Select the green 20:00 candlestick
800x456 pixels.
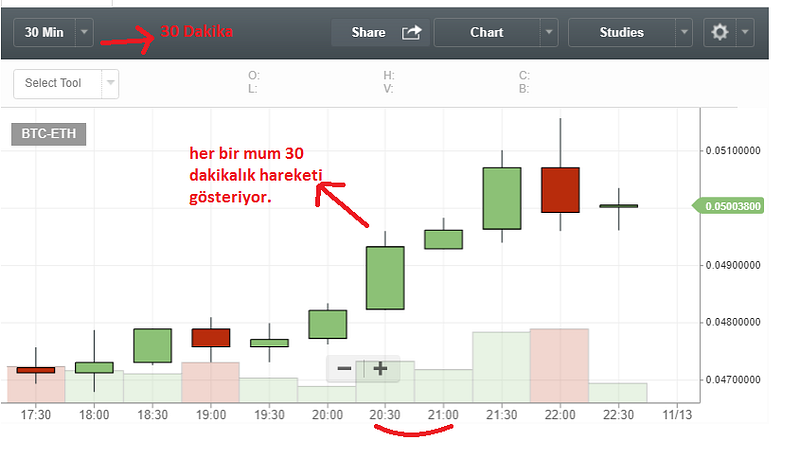coord(328,324)
